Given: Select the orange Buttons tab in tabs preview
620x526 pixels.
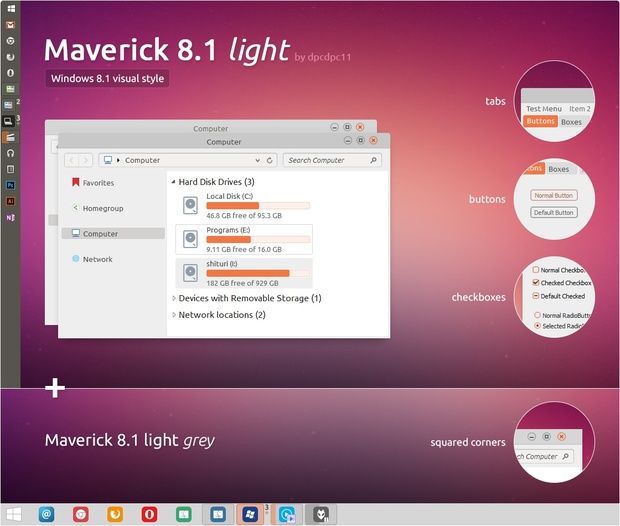Looking at the screenshot, I should pyautogui.click(x=540, y=121).
